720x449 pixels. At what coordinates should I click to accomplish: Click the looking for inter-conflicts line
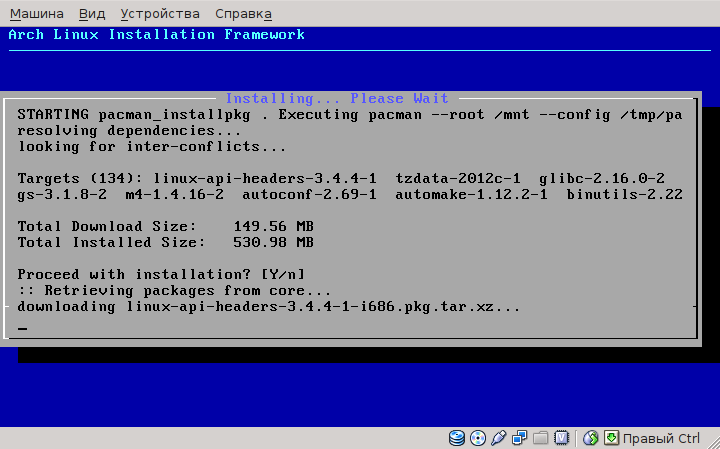click(152, 146)
